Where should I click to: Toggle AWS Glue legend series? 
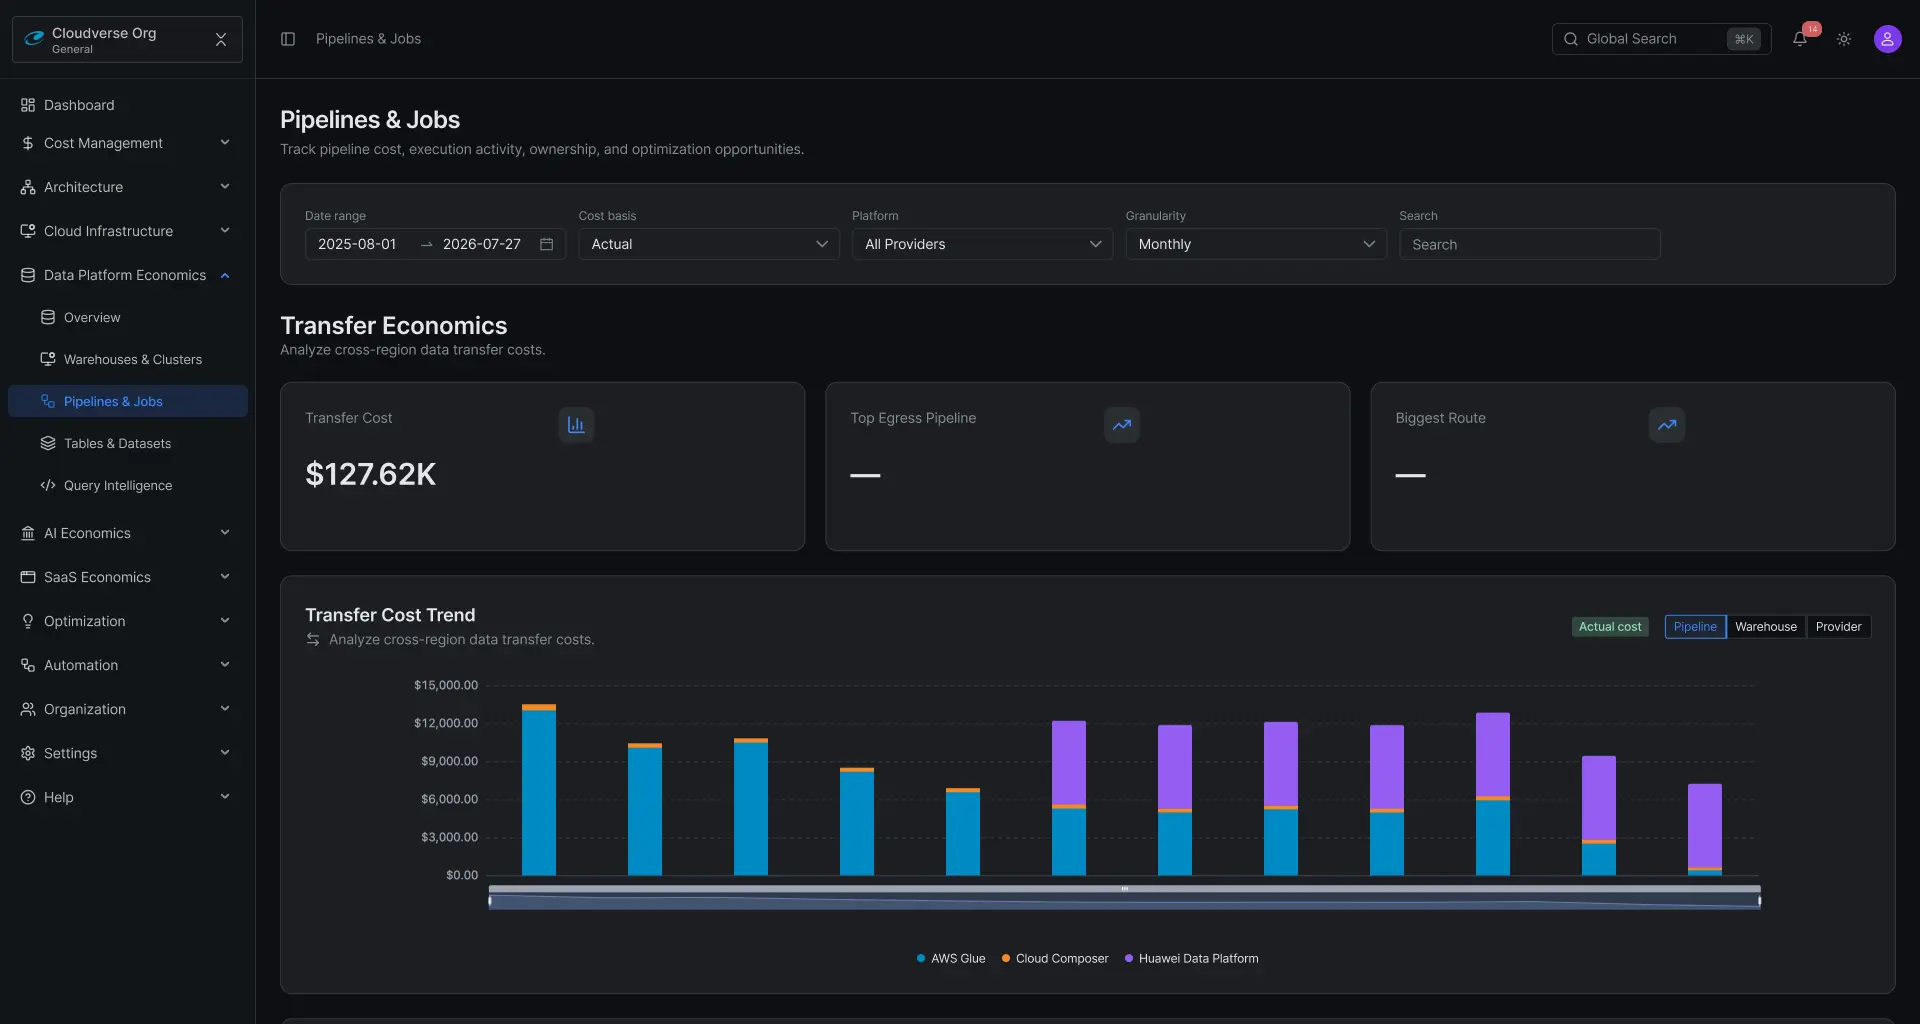pos(951,959)
